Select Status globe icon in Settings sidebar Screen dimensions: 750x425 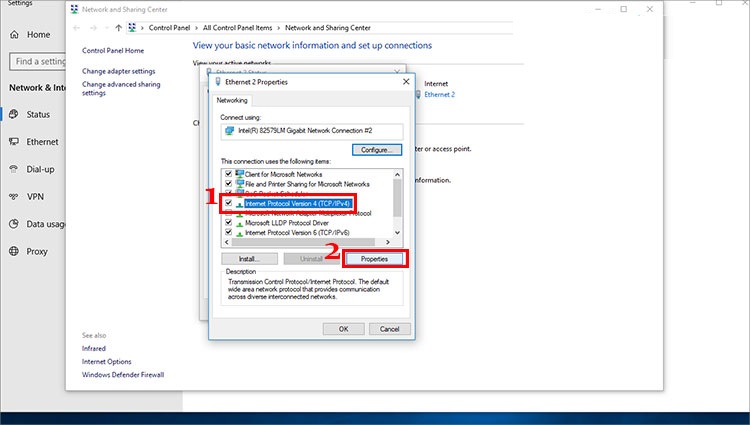(14, 114)
